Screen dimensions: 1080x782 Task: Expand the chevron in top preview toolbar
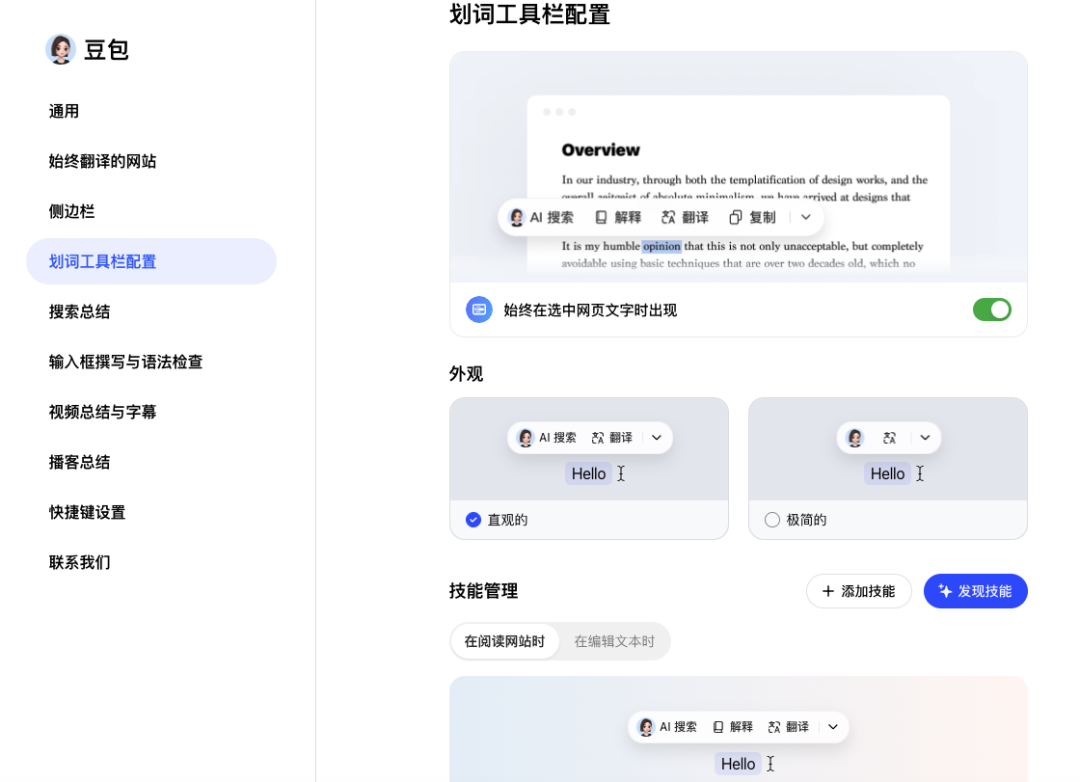tap(806, 217)
